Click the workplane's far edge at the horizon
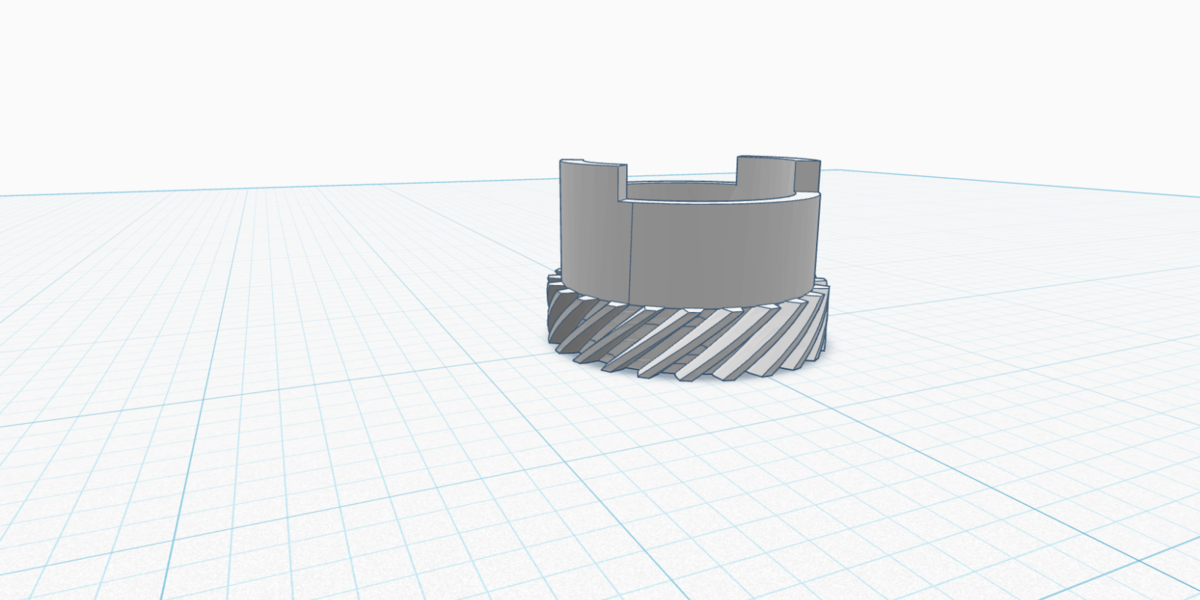 point(300,188)
